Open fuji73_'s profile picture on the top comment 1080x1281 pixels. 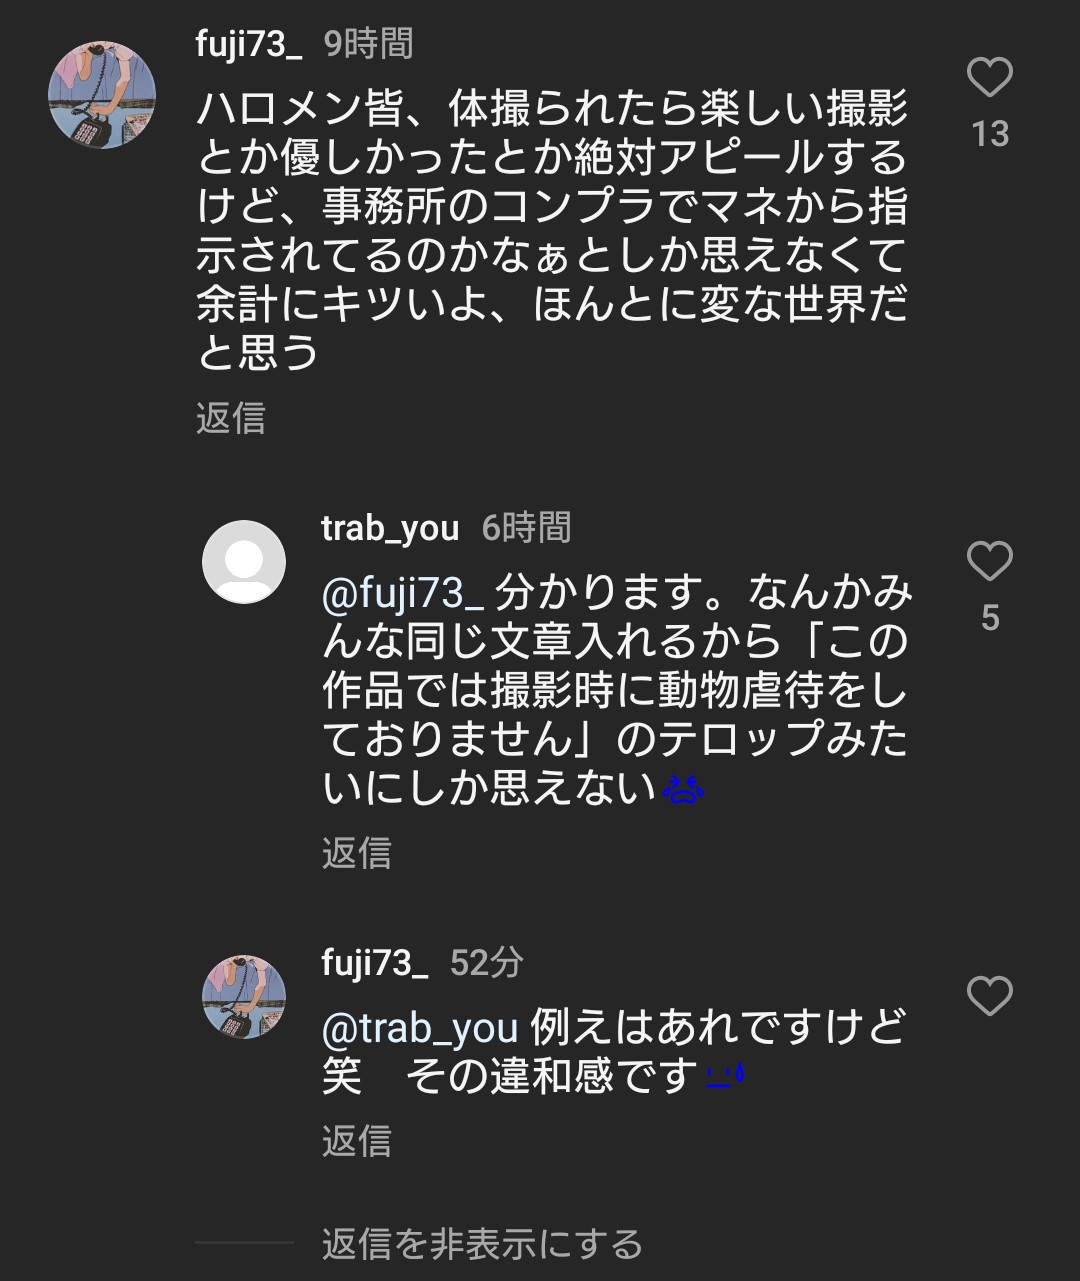[102, 95]
